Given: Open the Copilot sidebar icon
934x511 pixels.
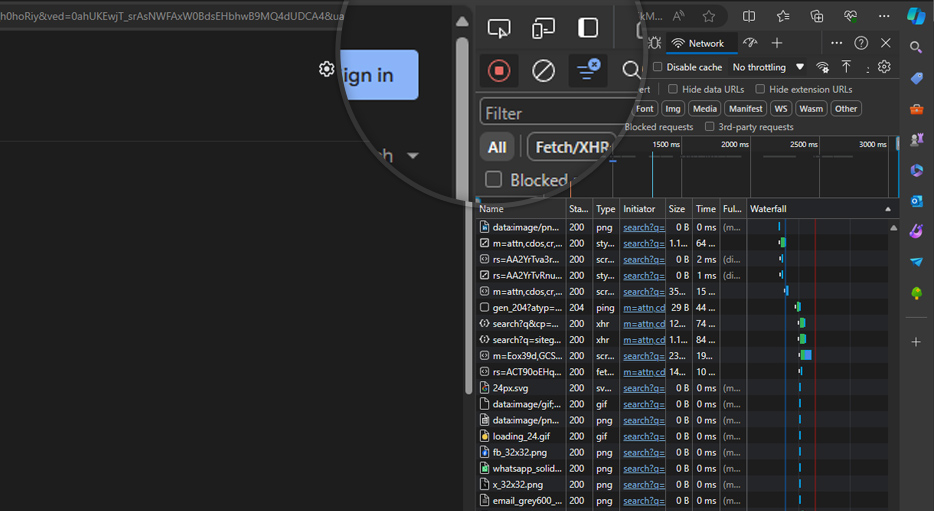Looking at the screenshot, I should (916, 16).
